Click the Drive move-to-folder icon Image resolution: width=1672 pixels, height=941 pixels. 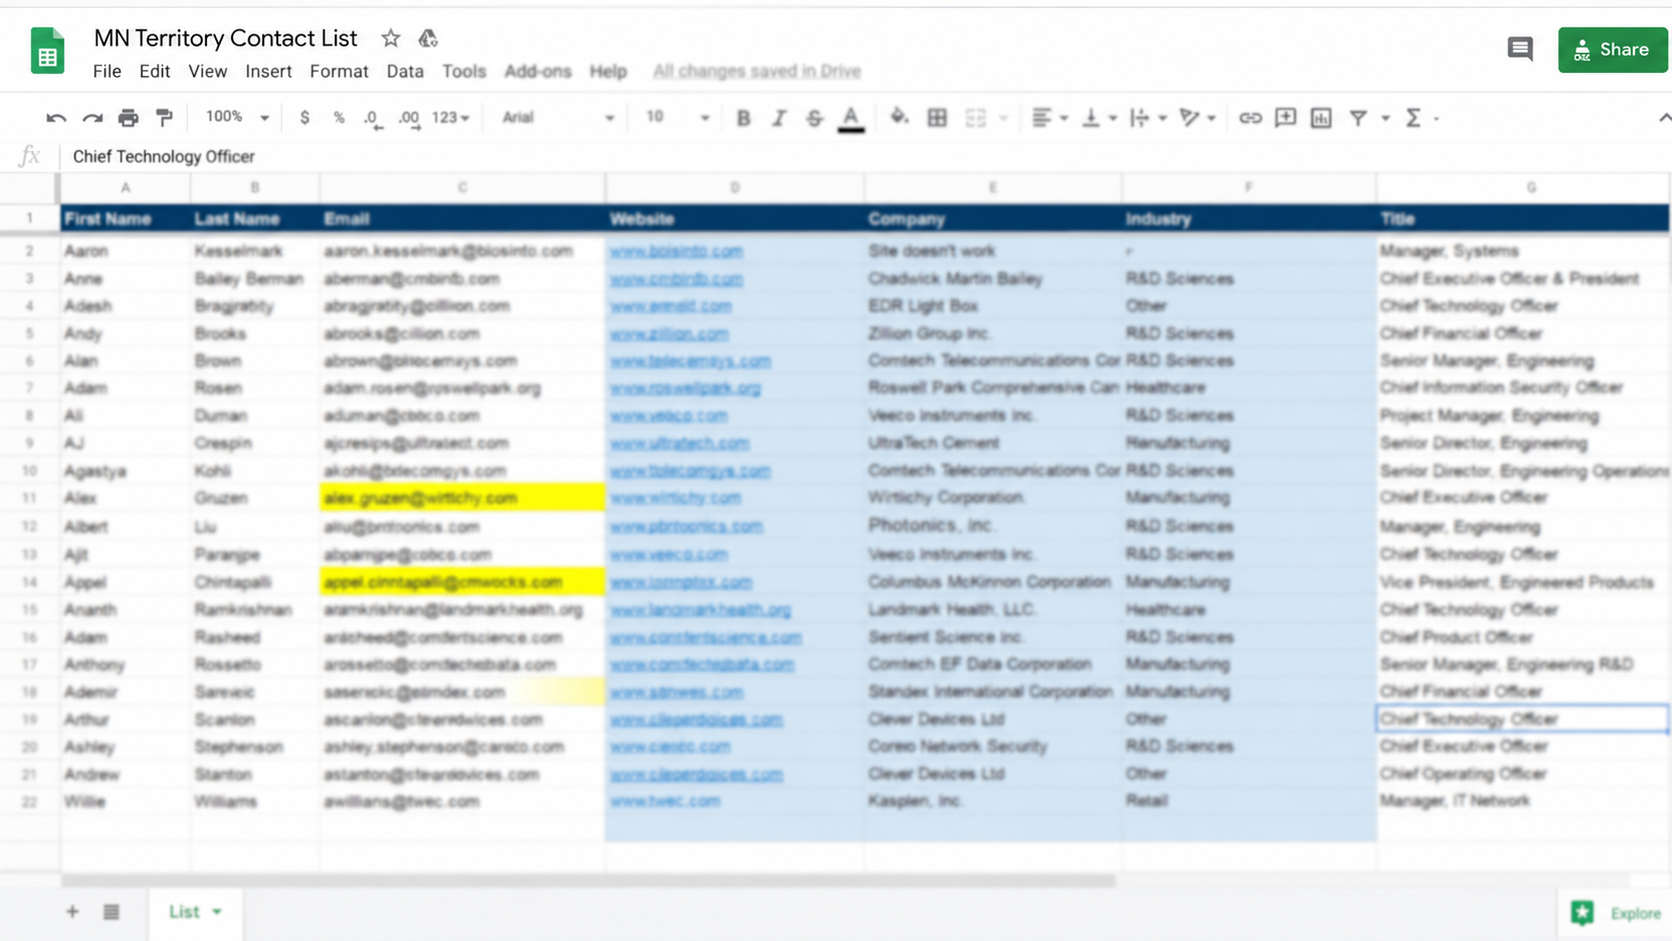(x=428, y=38)
